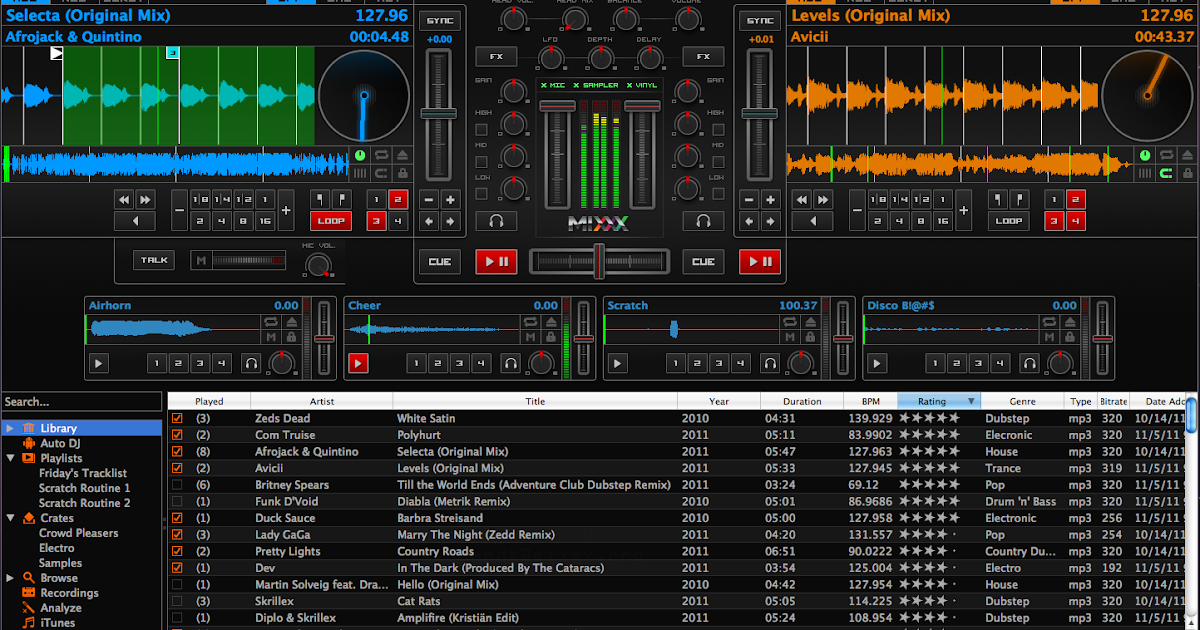Set loop-out marker on left deck
This screenshot has height=630, width=1200.
pyautogui.click(x=341, y=199)
